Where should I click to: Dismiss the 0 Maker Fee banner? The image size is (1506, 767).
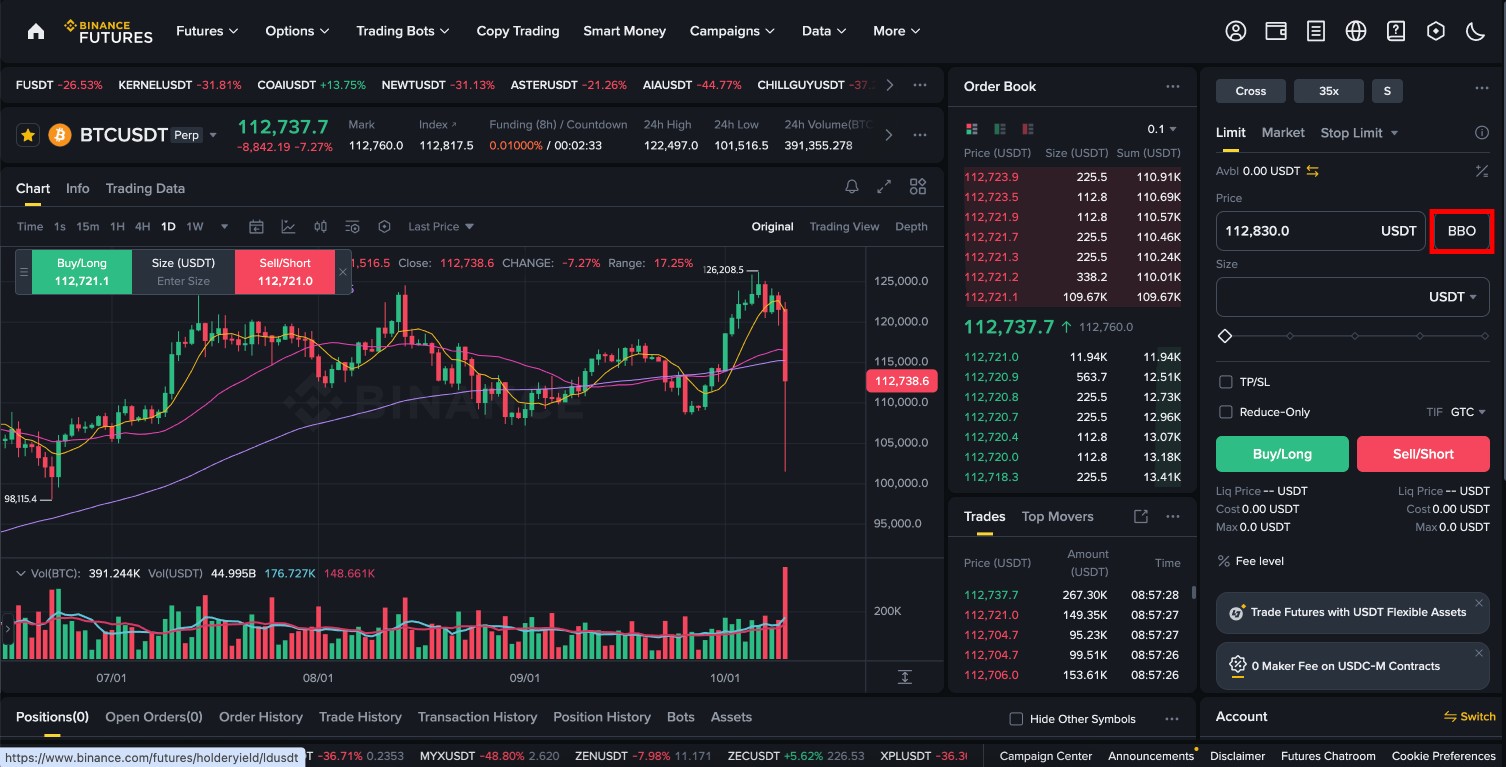click(1479, 653)
